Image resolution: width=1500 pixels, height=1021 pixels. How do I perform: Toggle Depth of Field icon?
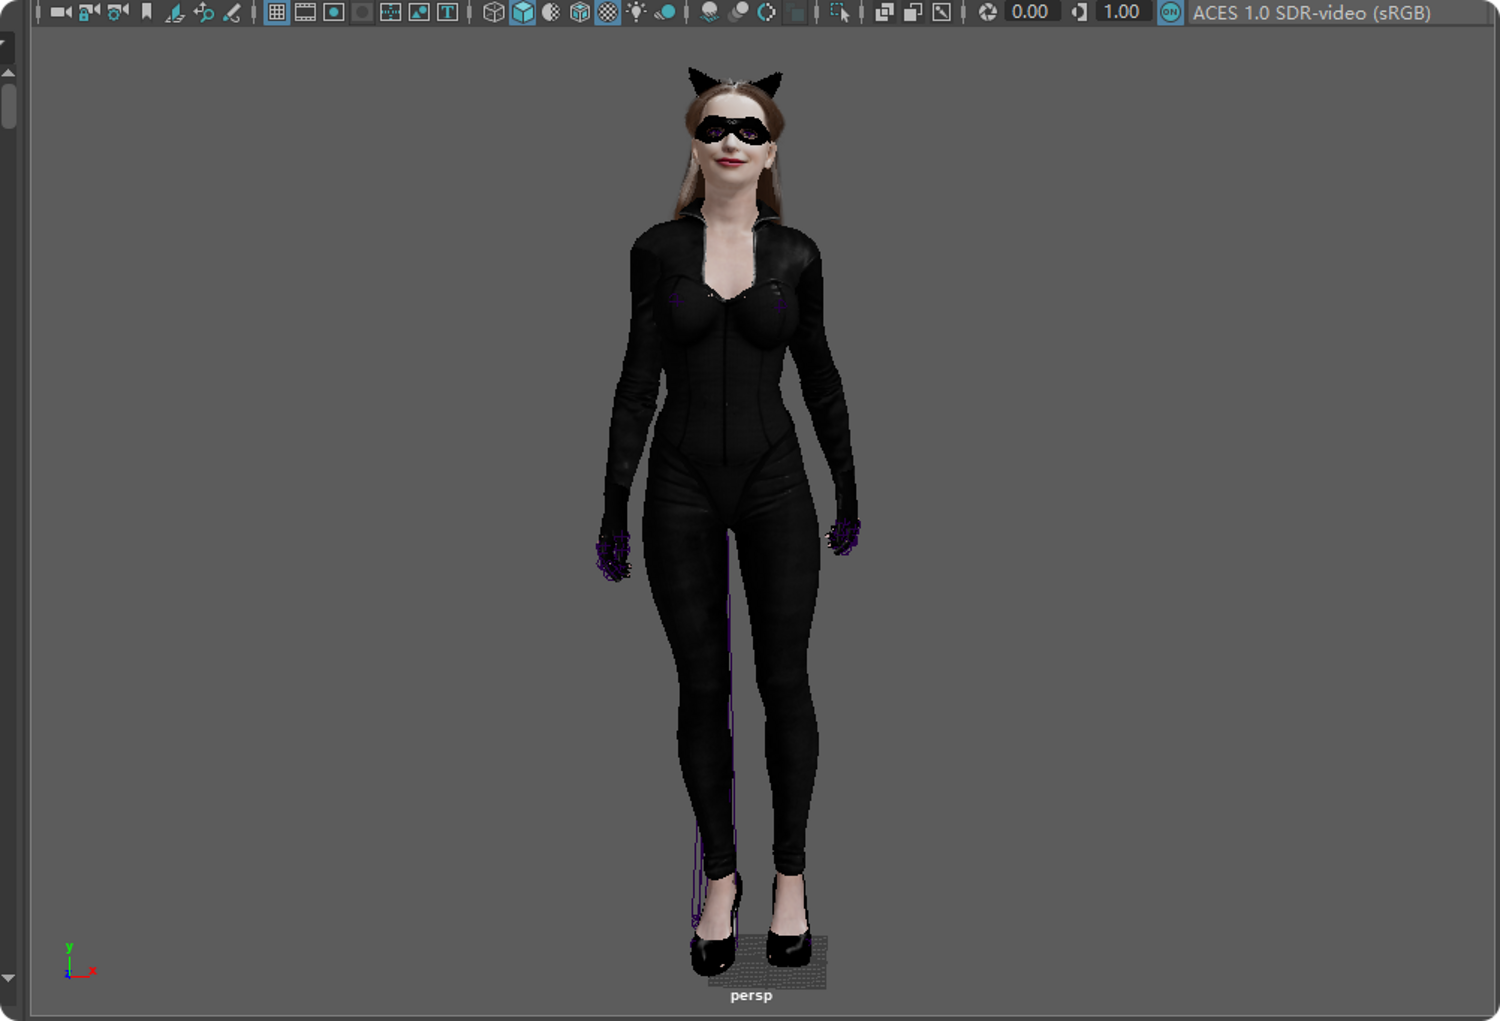pyautogui.click(x=796, y=12)
